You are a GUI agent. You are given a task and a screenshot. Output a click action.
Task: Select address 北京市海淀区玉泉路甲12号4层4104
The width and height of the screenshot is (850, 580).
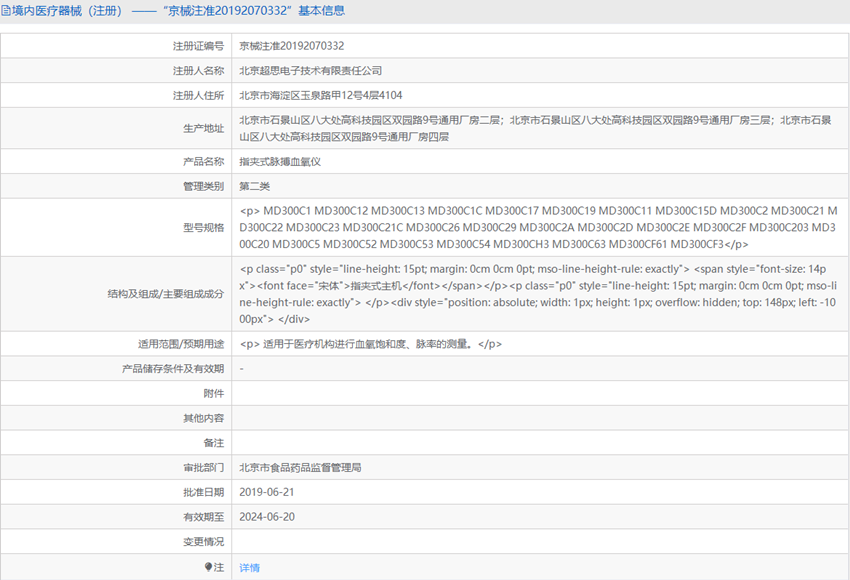click(321, 95)
